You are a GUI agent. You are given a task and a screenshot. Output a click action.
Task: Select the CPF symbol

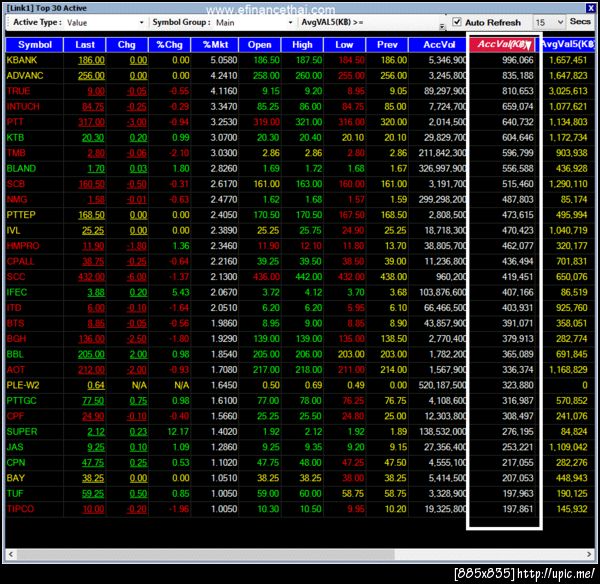[x=15, y=416]
